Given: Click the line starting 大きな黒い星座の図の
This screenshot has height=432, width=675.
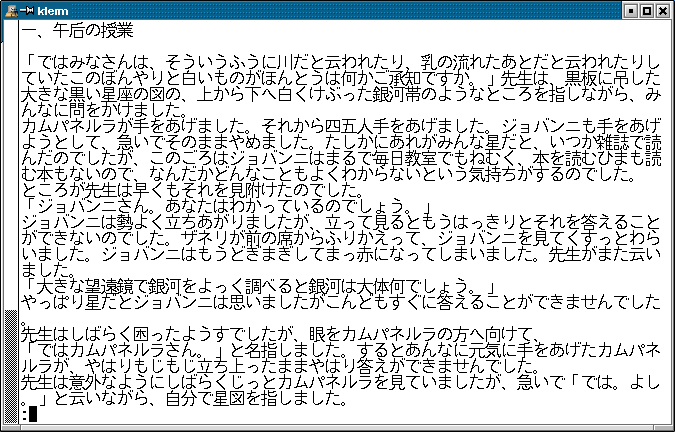Looking at the screenshot, I should pos(341,95).
